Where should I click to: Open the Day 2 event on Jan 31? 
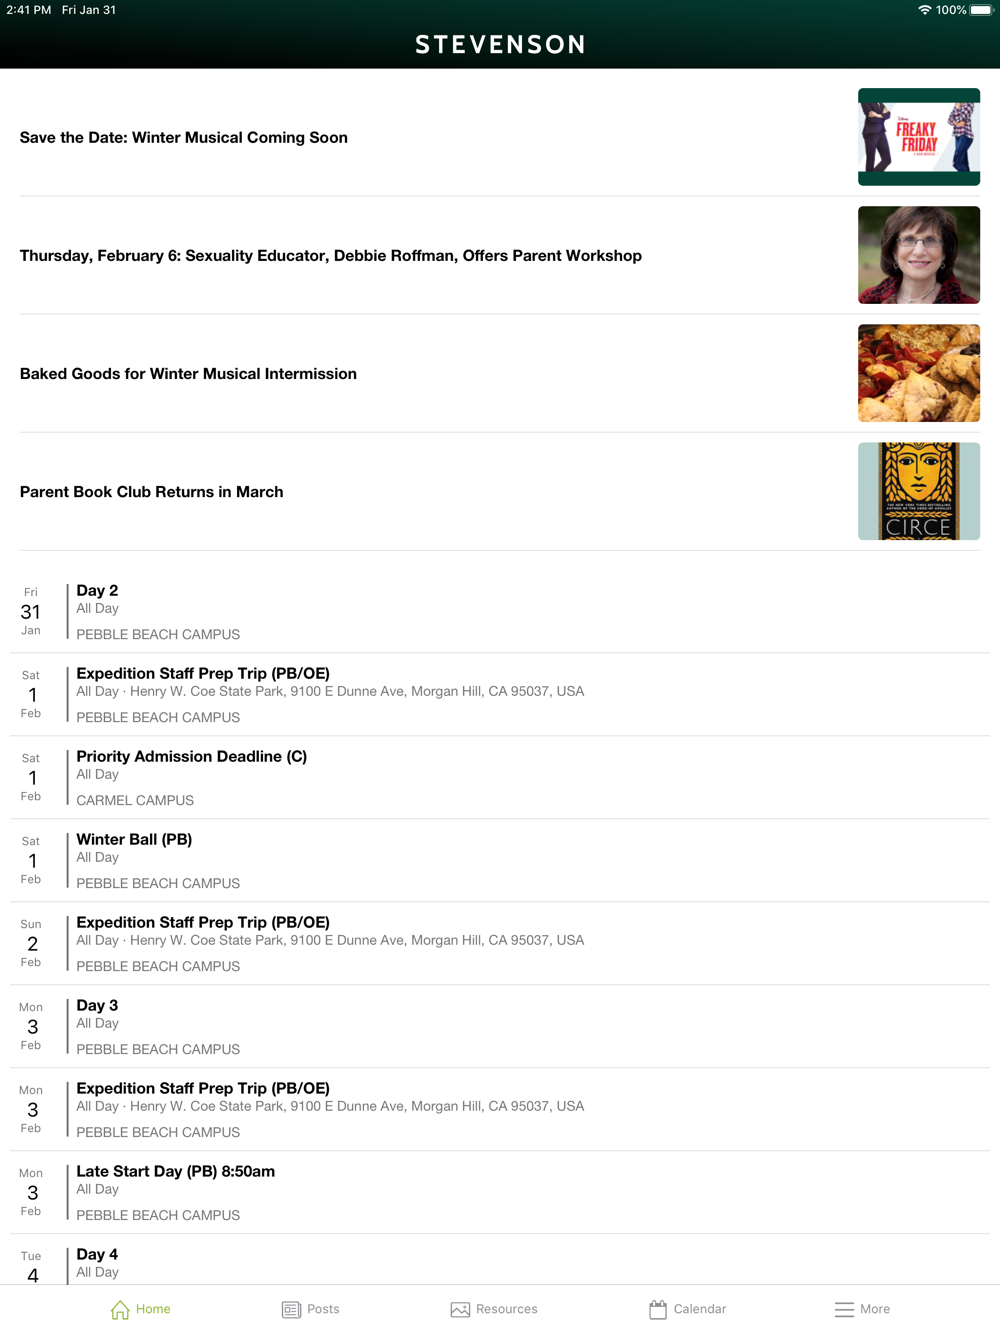click(x=500, y=611)
